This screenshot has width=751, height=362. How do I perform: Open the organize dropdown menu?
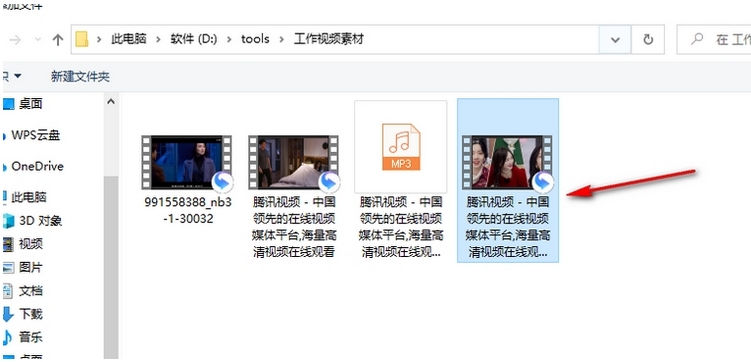[11, 76]
